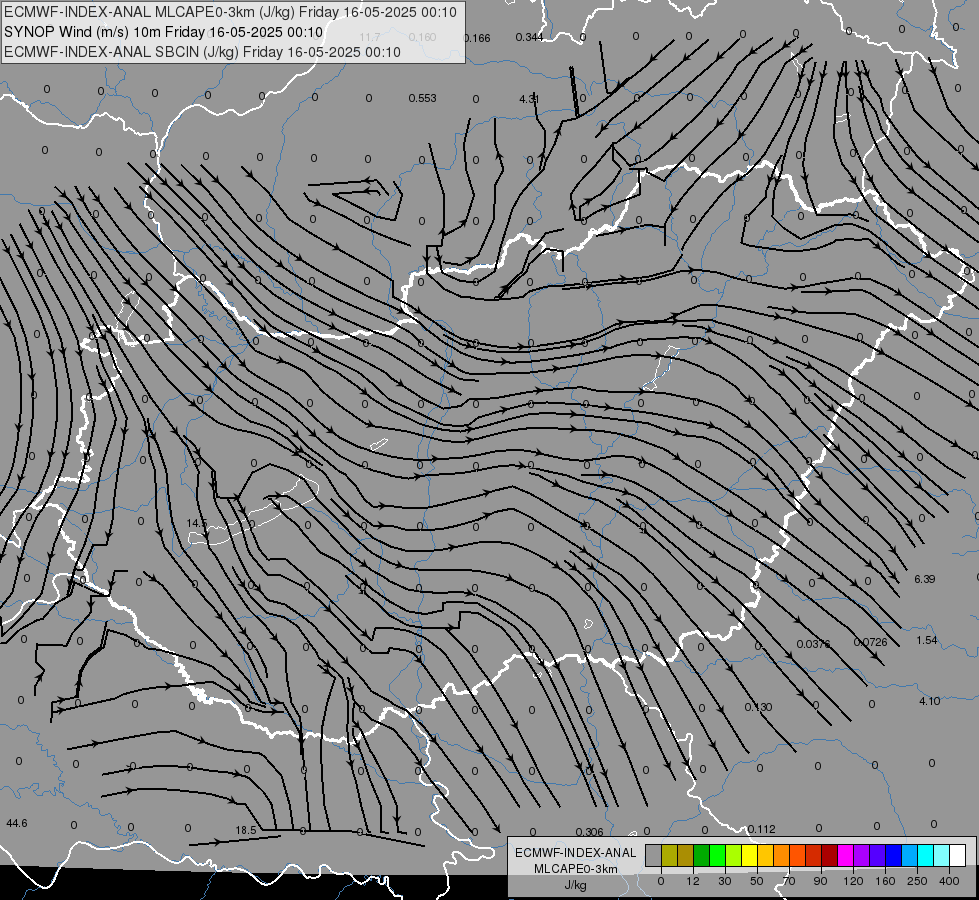
Task: Select the pure yellow legend swatch
Action: click(750, 855)
